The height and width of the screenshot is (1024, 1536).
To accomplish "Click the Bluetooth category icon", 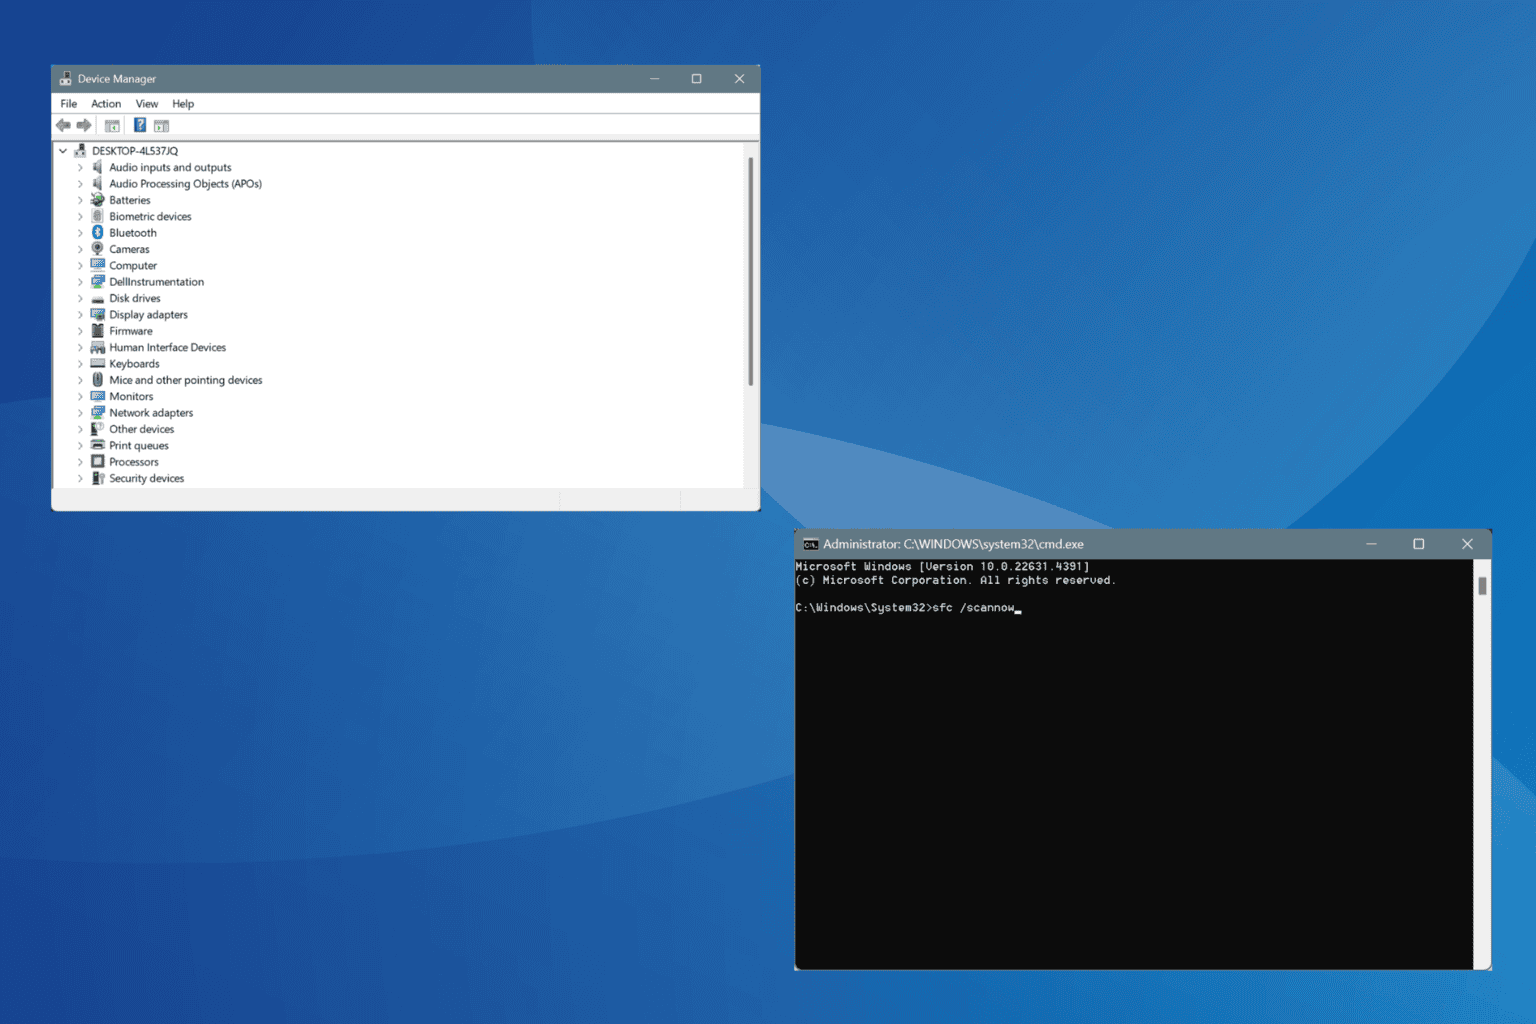I will coord(97,232).
